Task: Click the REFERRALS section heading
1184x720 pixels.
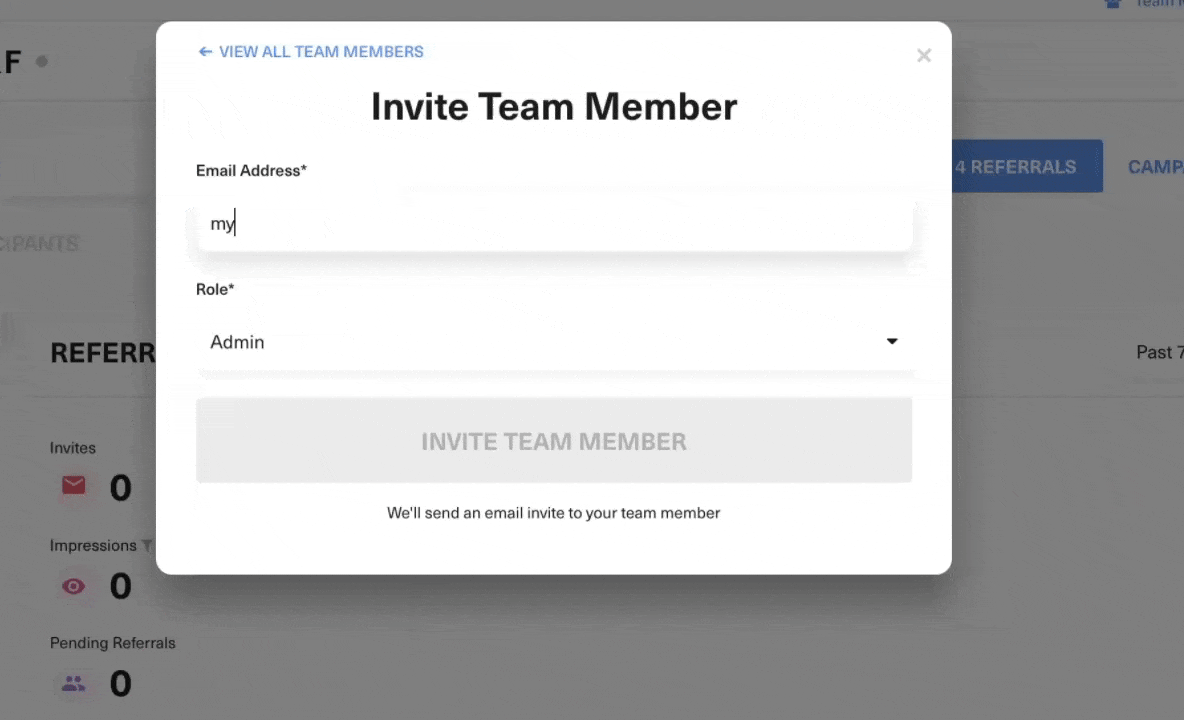Action: coord(103,352)
